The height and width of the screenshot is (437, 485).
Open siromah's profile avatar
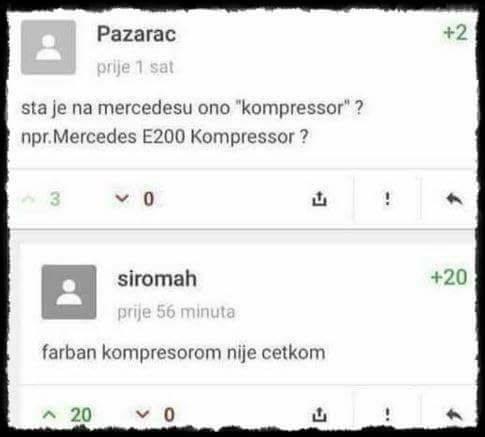pyautogui.click(x=69, y=292)
